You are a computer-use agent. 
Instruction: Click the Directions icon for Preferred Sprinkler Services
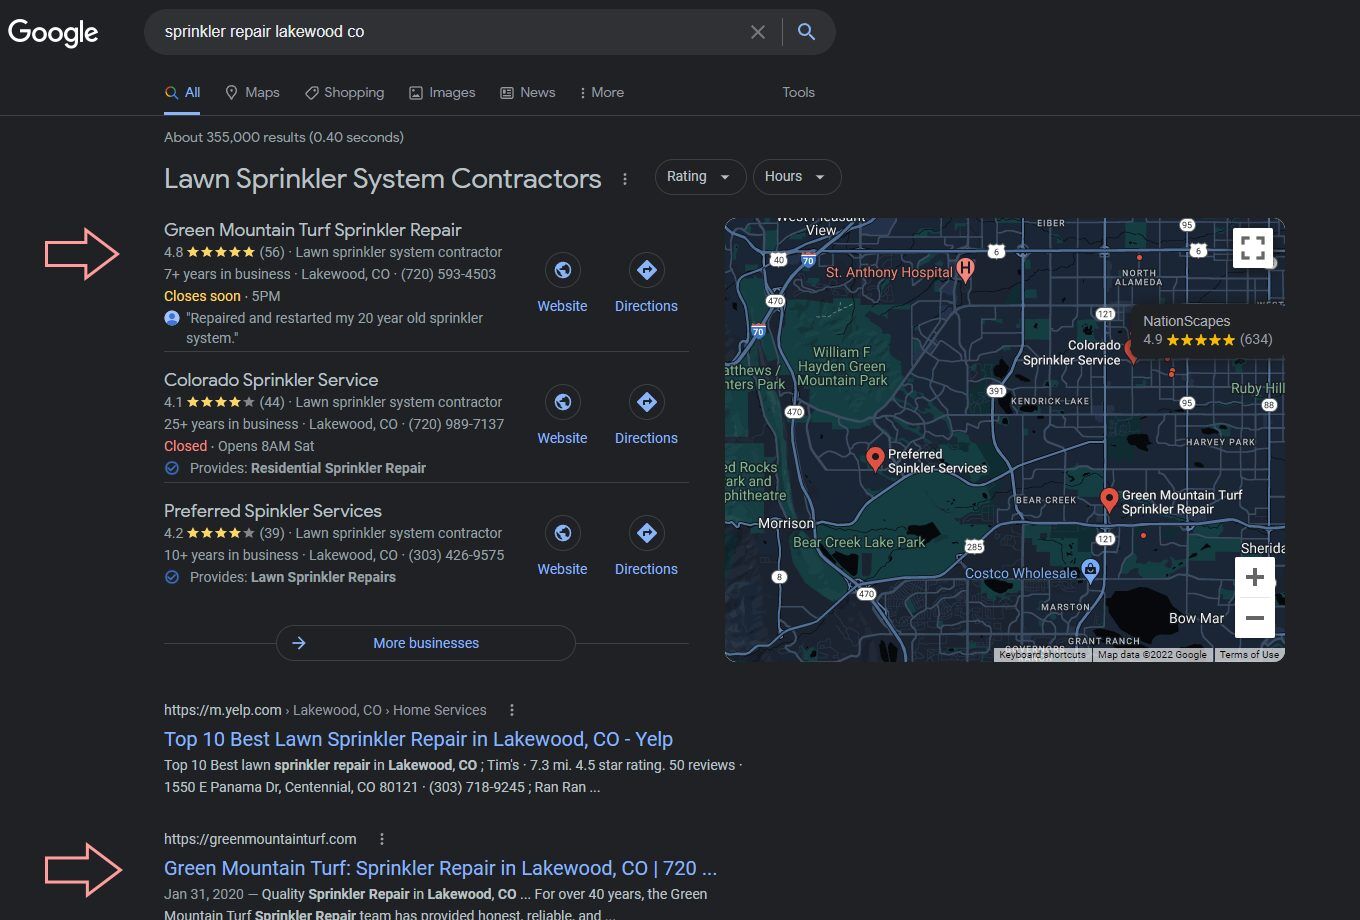pyautogui.click(x=646, y=533)
